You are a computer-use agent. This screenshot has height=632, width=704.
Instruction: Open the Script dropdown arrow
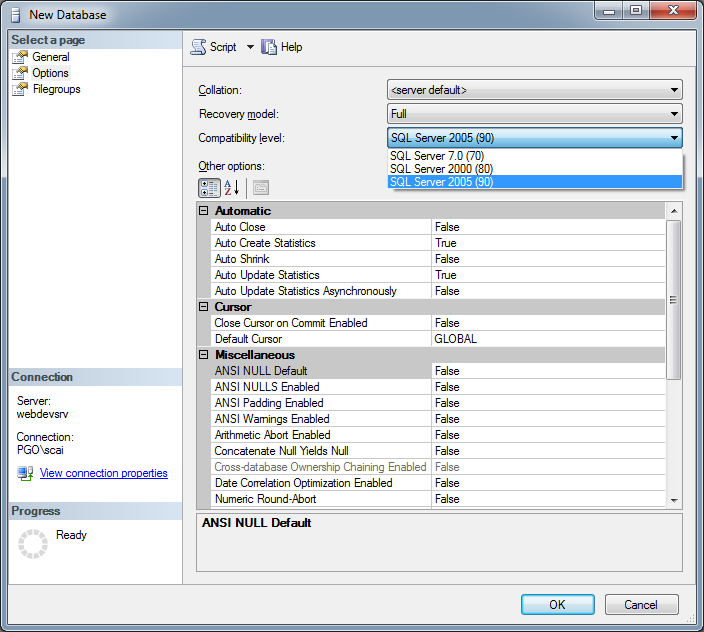(250, 47)
